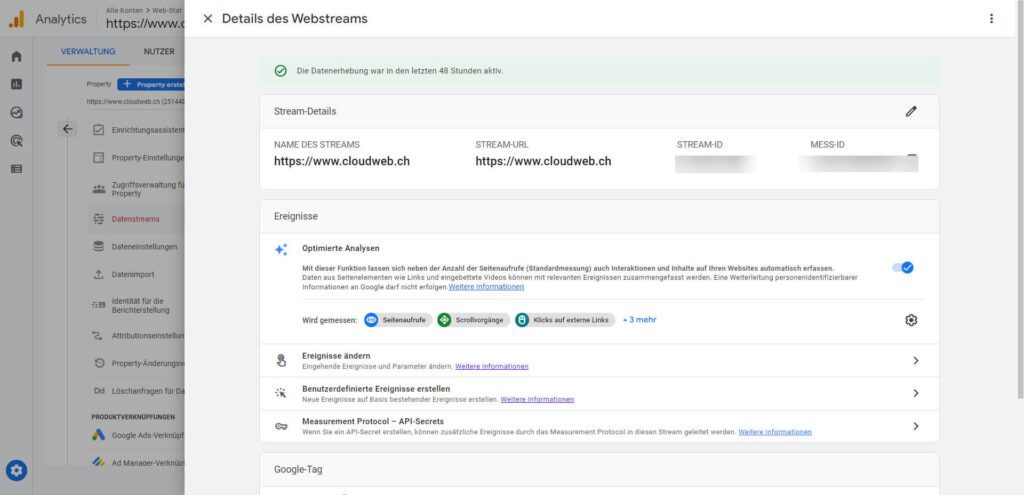Viewport: 1024px width, 495px height.
Task: Click the Google-Tag section header
Action: point(600,470)
